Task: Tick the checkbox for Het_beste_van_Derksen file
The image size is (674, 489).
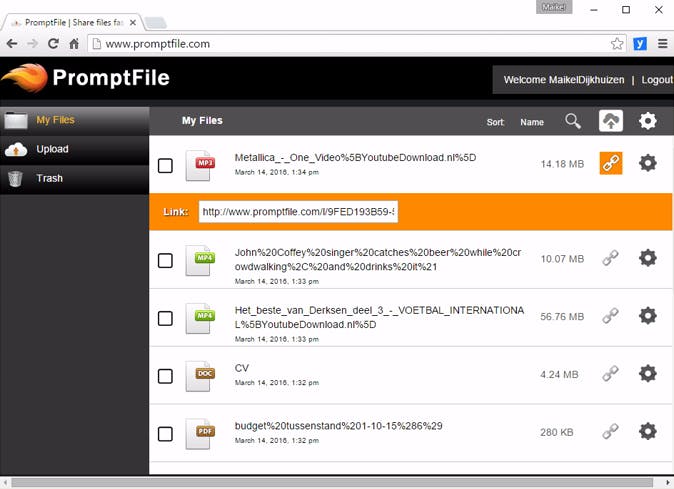Action: coord(165,318)
